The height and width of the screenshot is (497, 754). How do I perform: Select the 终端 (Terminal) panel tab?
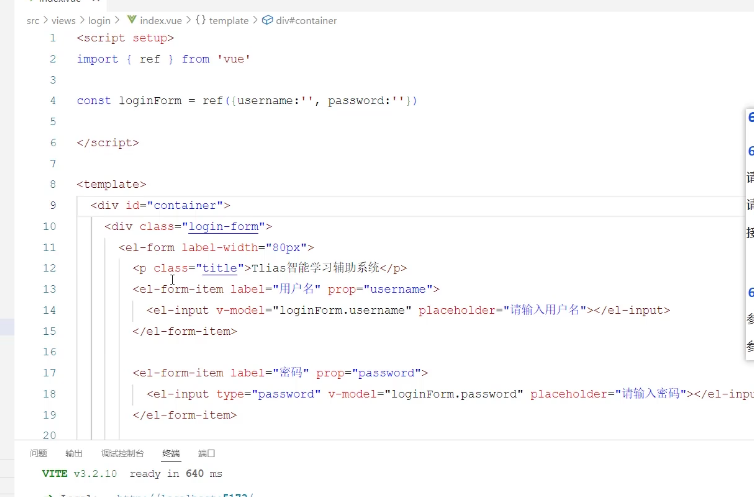(x=171, y=453)
